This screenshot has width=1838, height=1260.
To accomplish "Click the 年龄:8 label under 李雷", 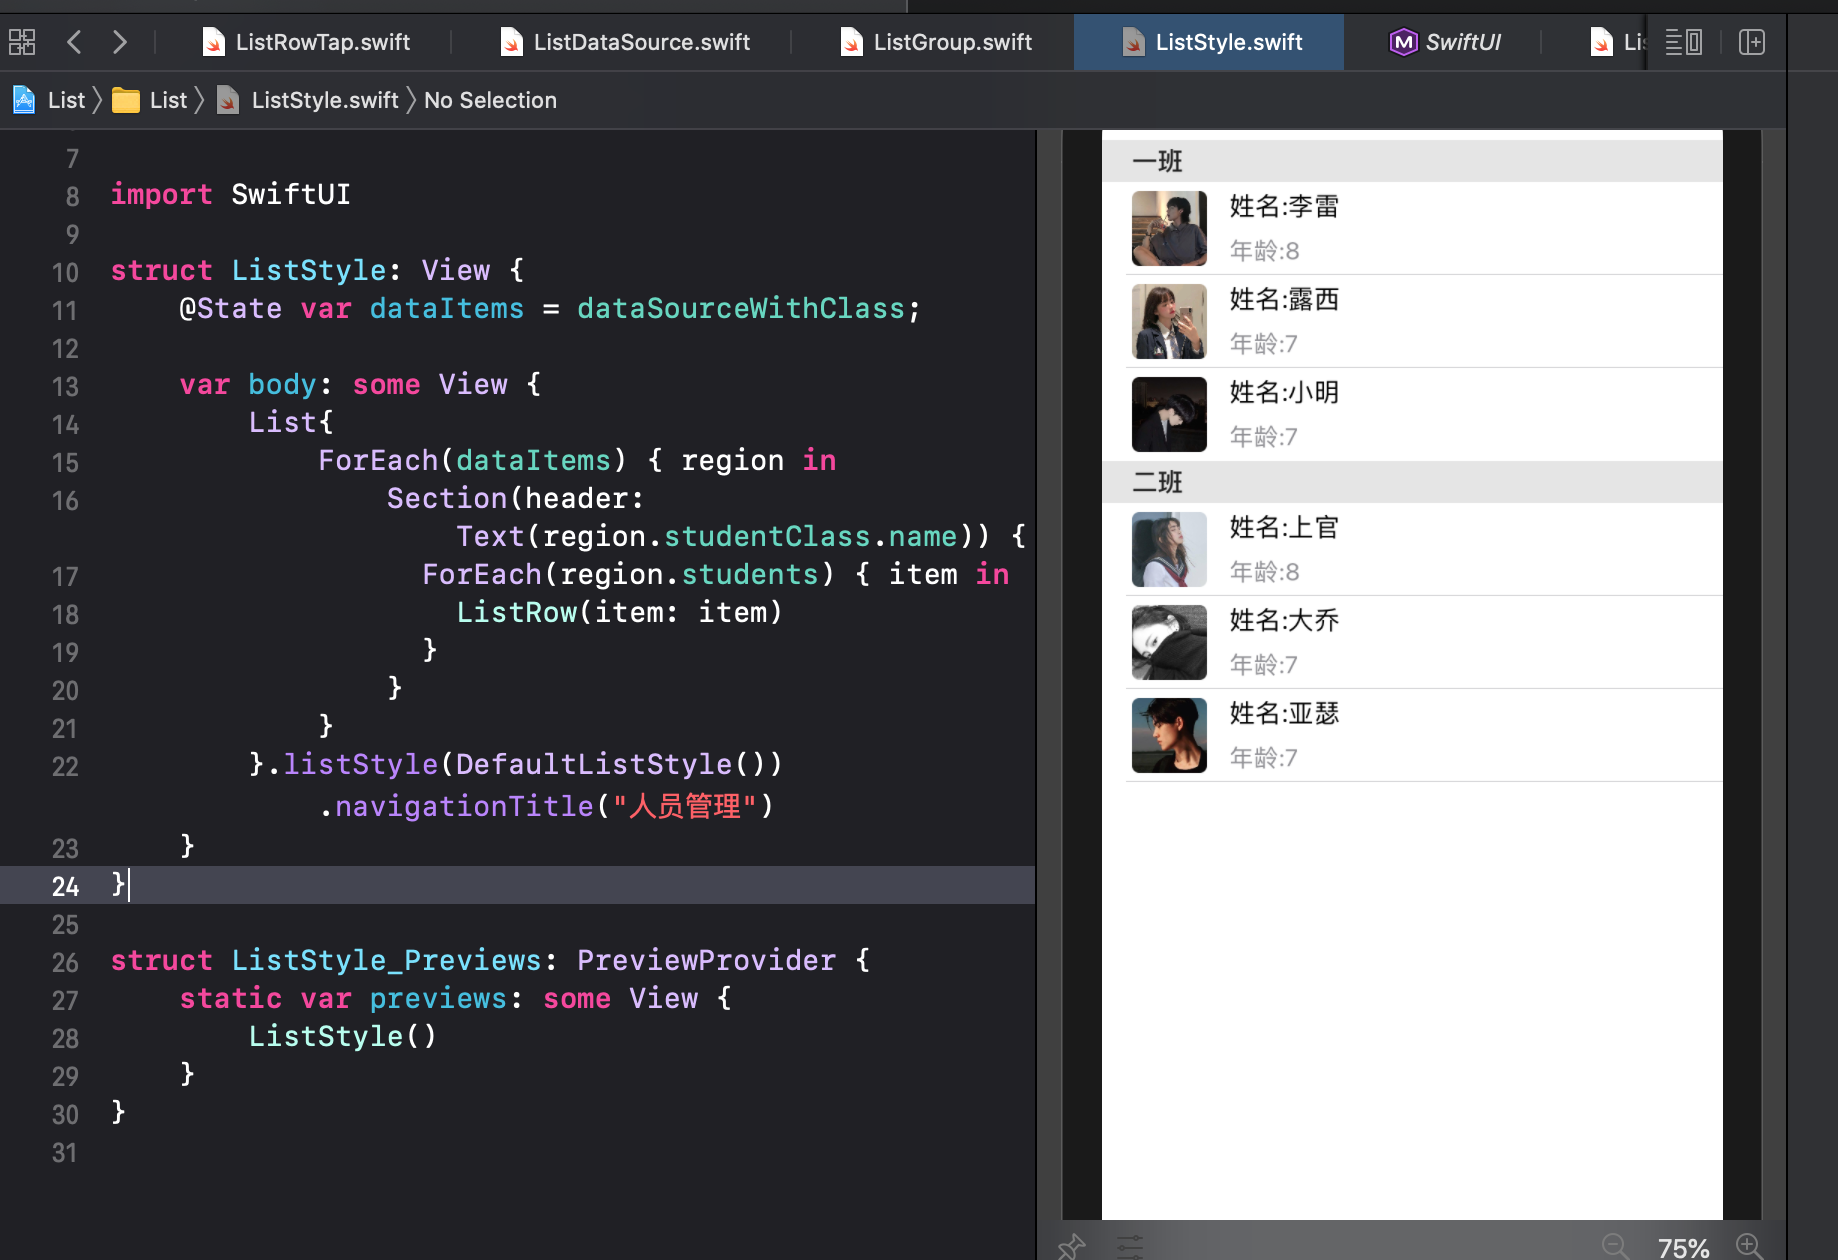I will click(1264, 251).
